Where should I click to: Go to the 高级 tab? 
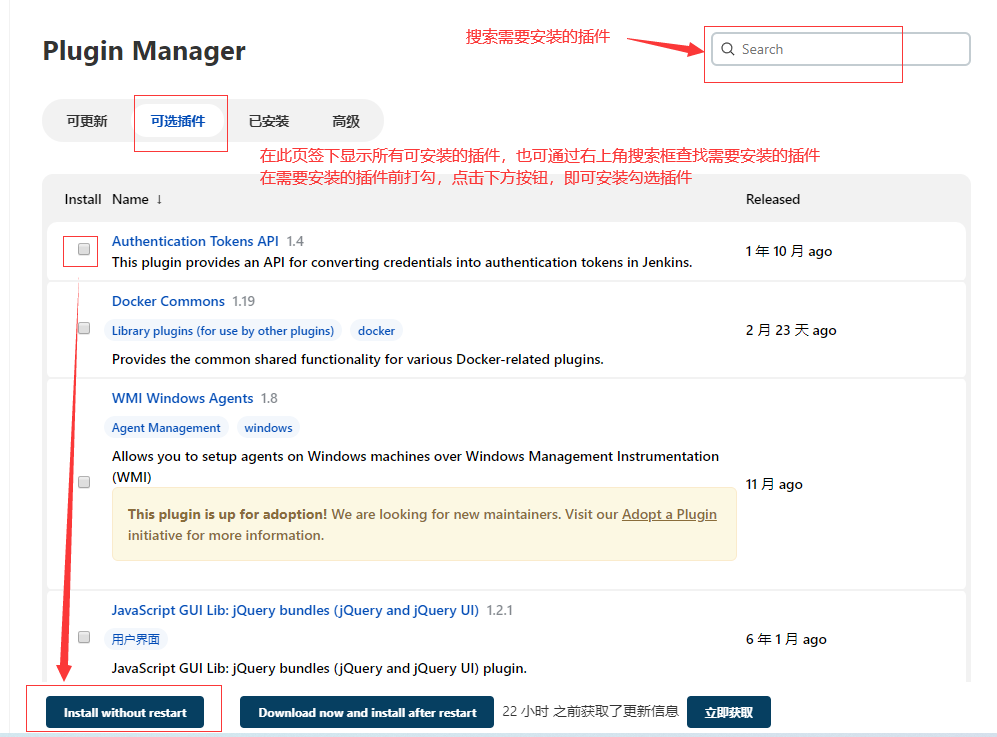[x=346, y=121]
